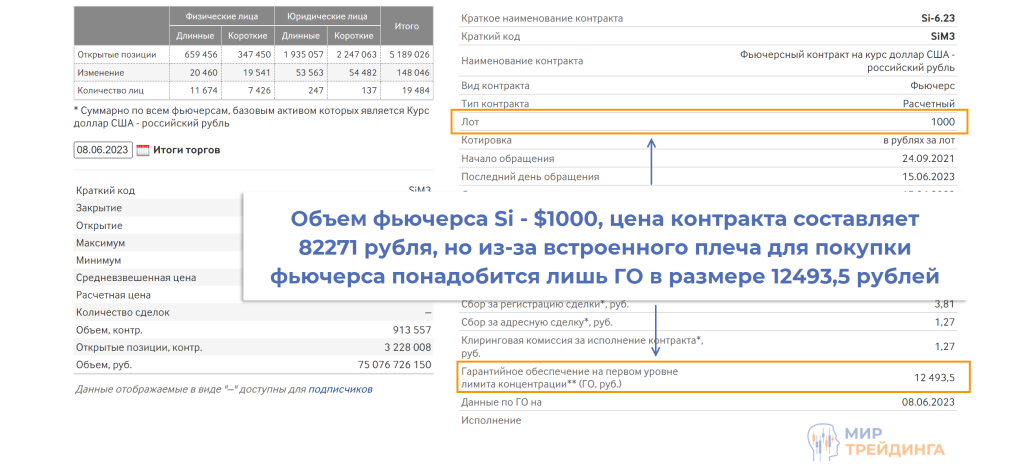Click the Итого column header

pos(406,26)
